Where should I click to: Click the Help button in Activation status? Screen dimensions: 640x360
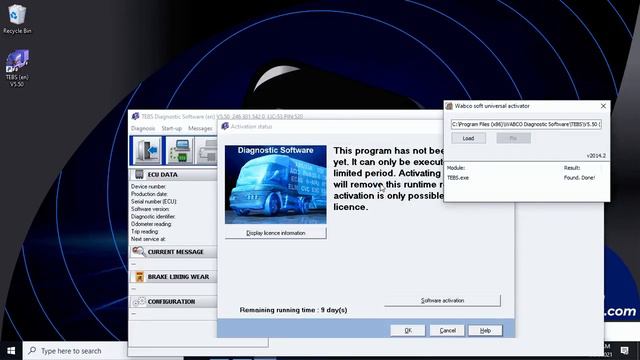click(x=485, y=330)
